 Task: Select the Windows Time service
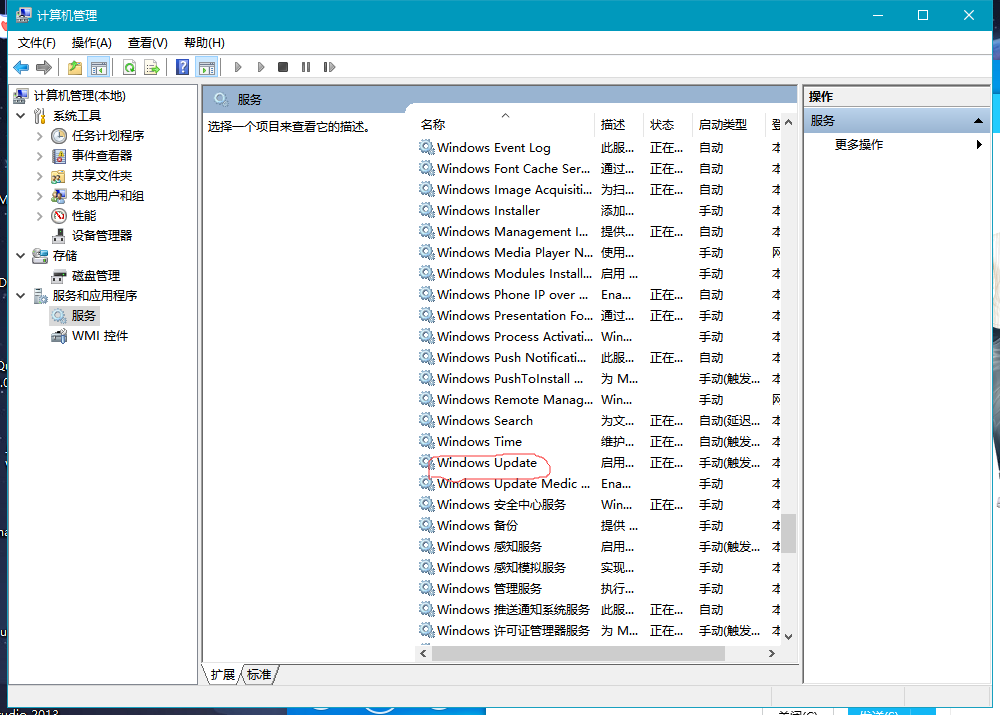click(479, 442)
